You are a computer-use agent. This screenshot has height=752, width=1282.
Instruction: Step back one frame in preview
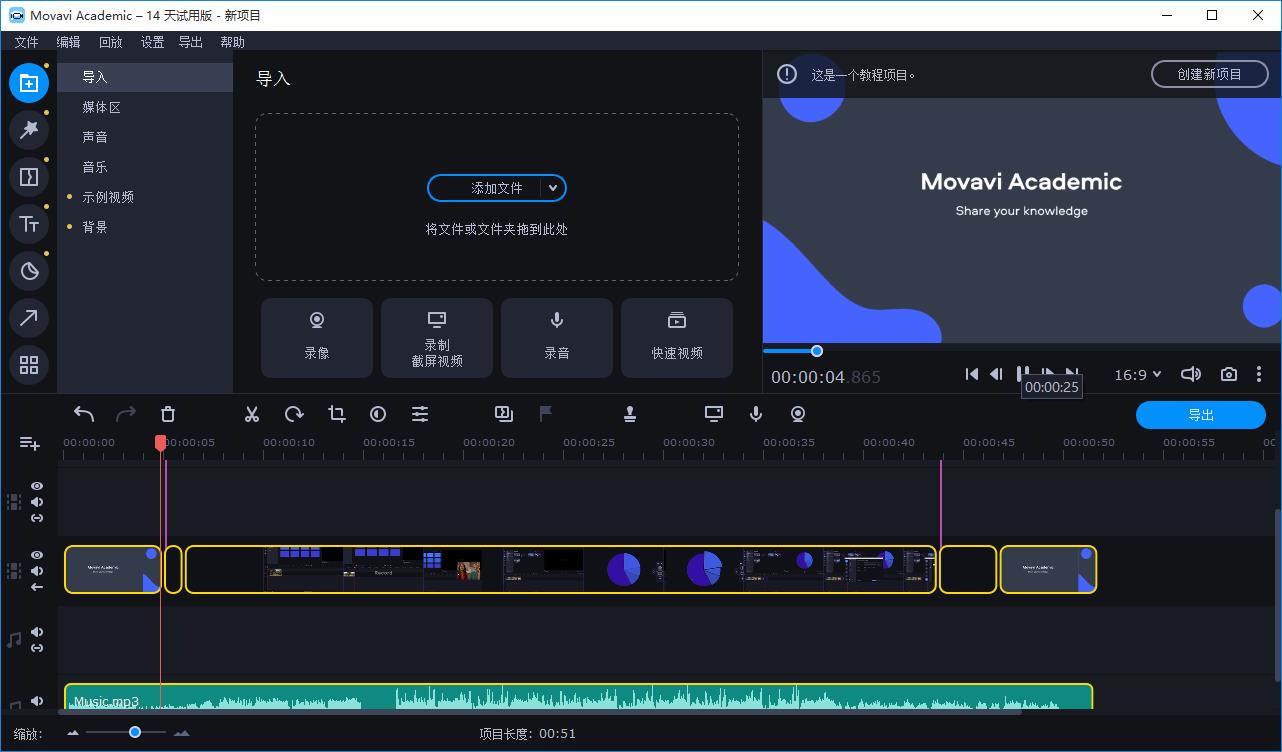coord(996,374)
